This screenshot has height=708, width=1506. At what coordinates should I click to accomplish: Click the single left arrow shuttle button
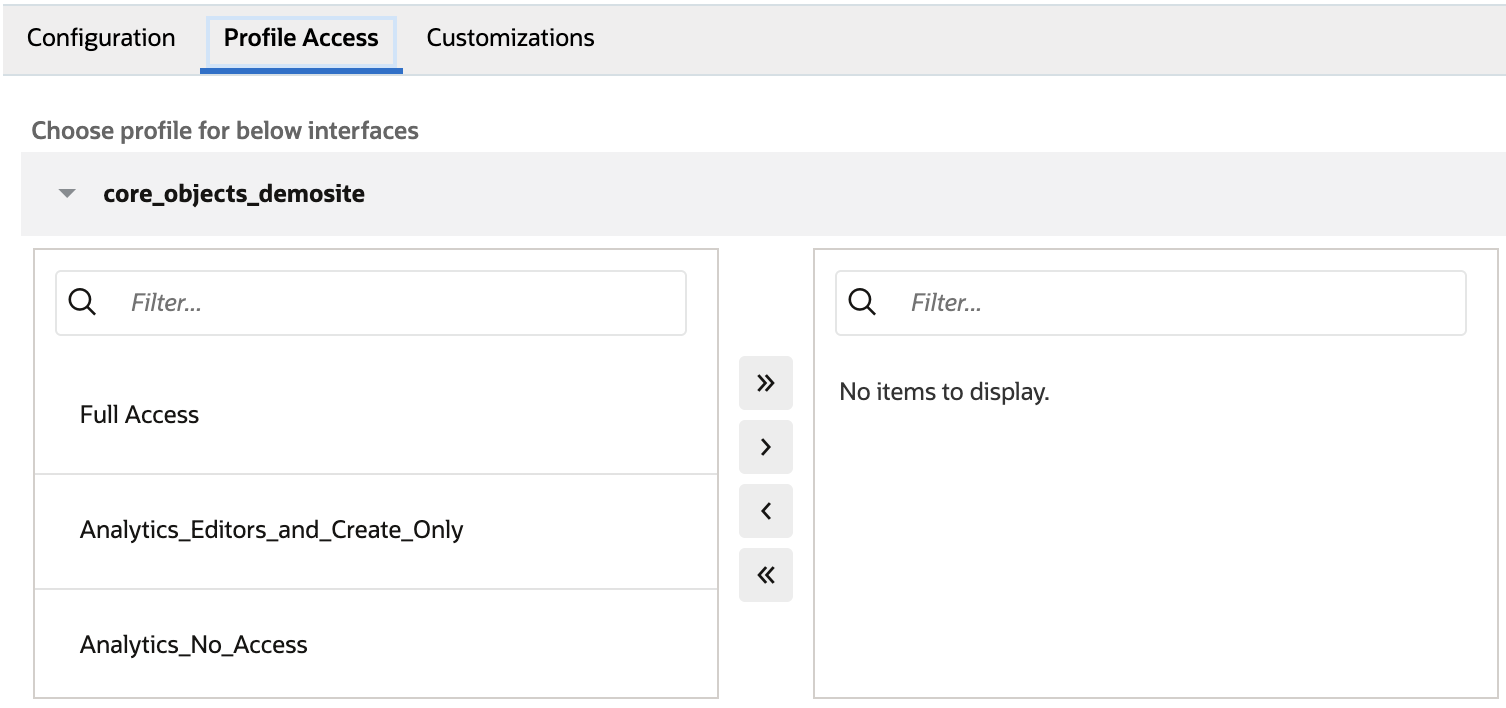tap(765, 510)
